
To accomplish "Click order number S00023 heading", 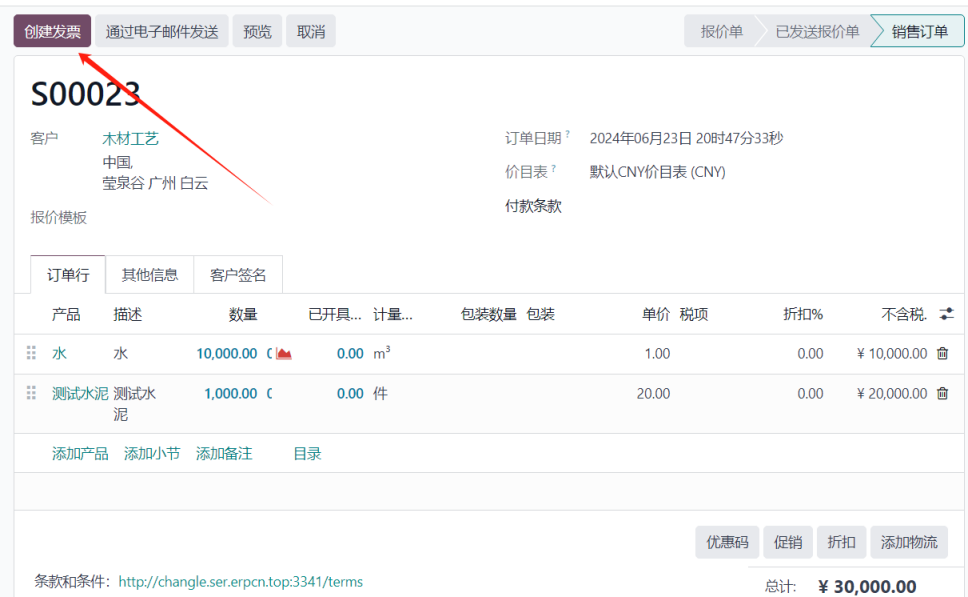I will 85,94.
